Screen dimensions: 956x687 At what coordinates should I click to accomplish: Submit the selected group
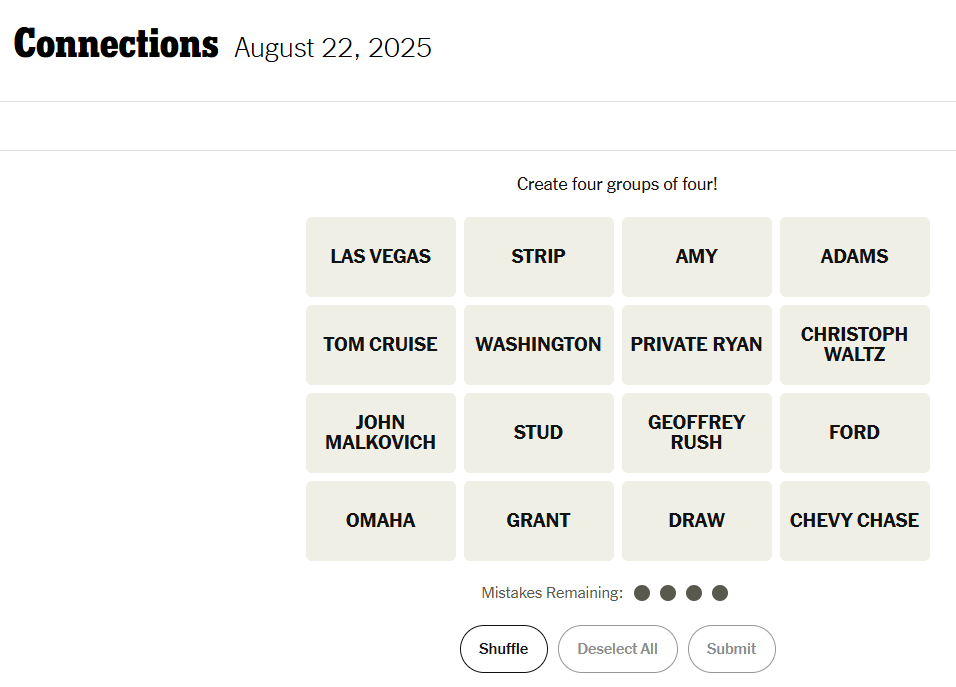coord(731,649)
